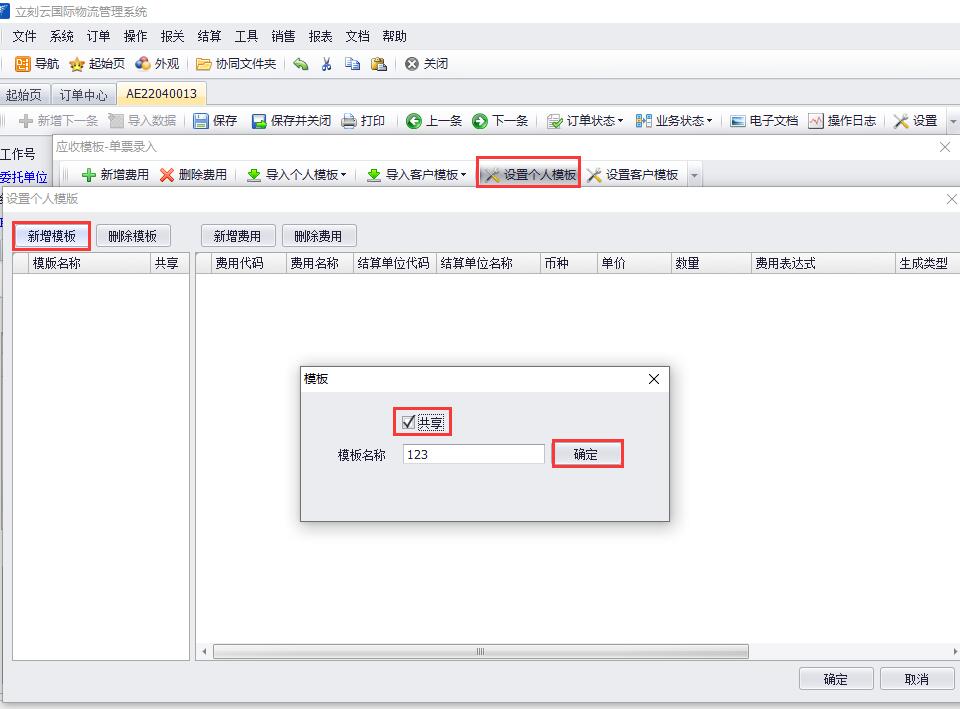The image size is (960, 709).
Task: Open the 操作日志 operation log
Action: (x=816, y=121)
